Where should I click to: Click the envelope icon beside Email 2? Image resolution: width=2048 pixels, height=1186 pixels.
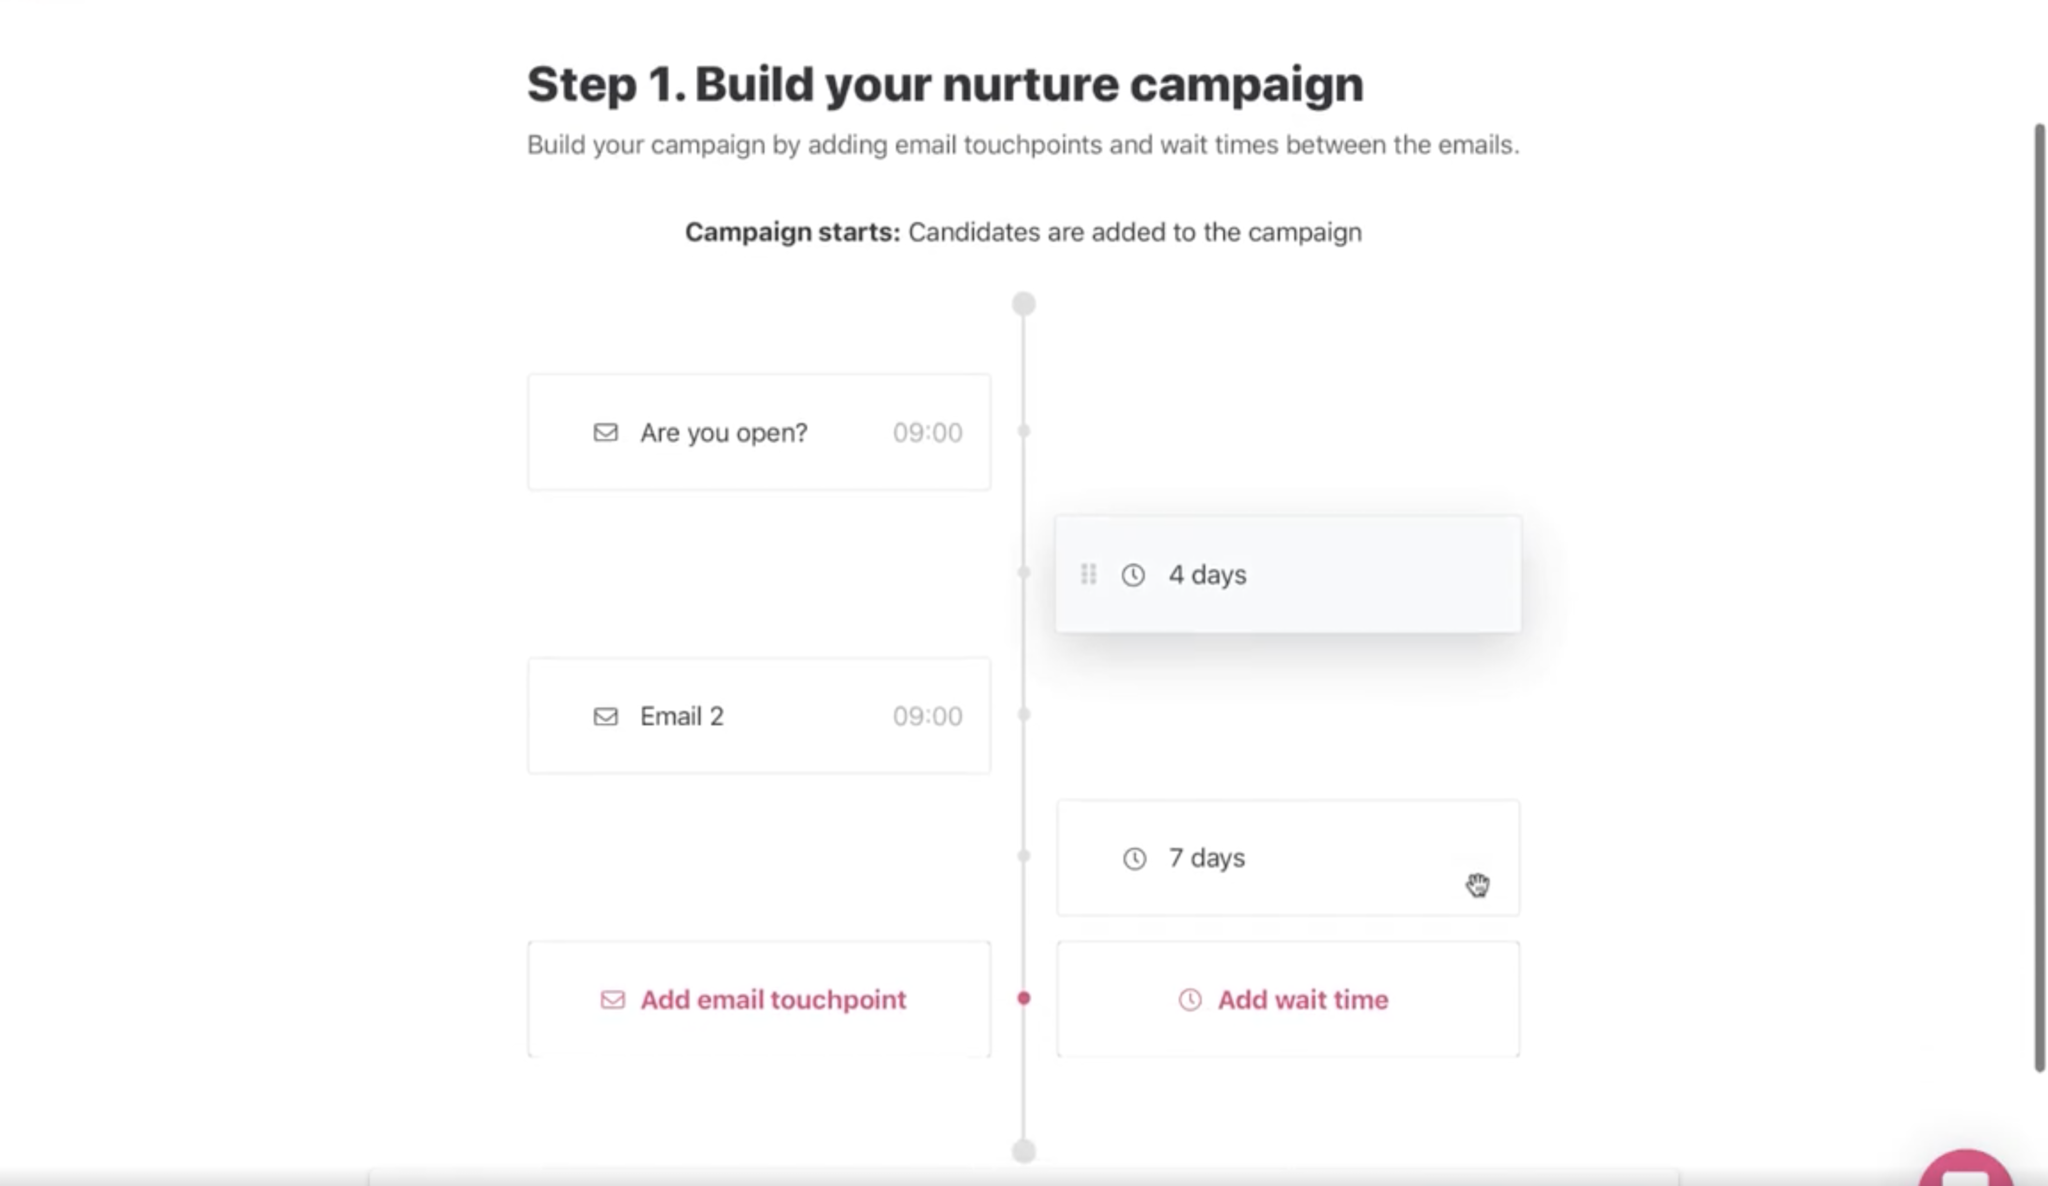(605, 716)
